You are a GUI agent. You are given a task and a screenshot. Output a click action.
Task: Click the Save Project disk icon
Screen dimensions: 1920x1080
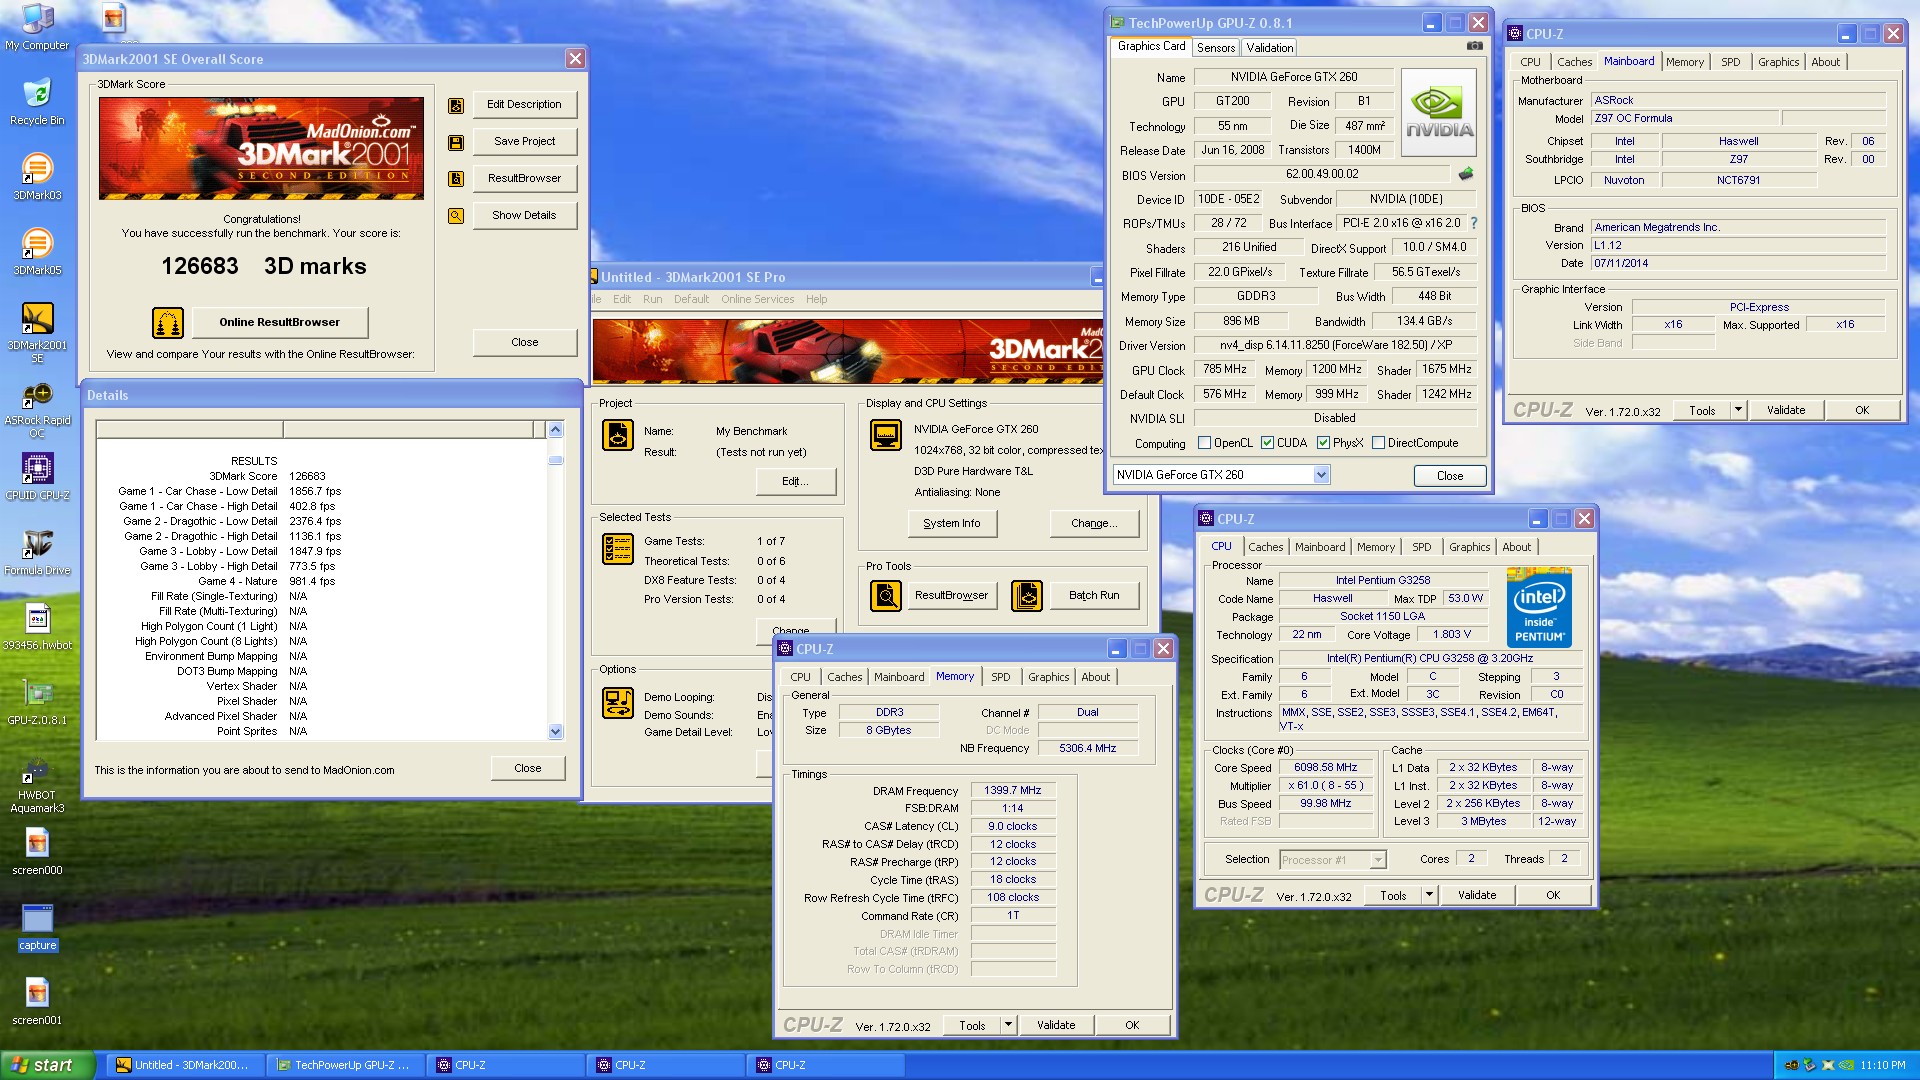pyautogui.click(x=456, y=142)
